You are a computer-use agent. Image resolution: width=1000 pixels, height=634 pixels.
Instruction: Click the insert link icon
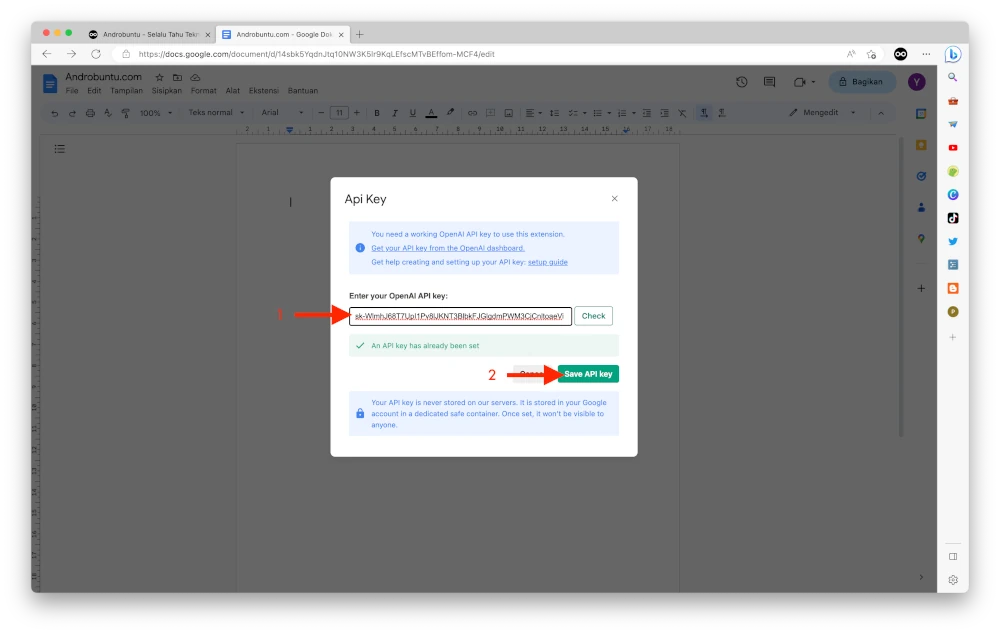(471, 112)
